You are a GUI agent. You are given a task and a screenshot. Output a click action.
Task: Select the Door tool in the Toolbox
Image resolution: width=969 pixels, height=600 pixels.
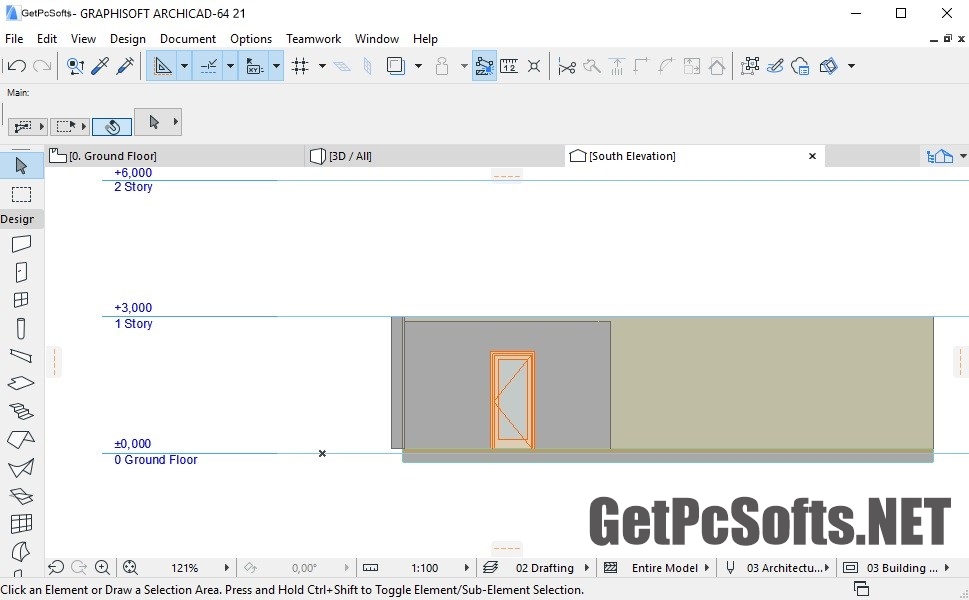pos(21,272)
